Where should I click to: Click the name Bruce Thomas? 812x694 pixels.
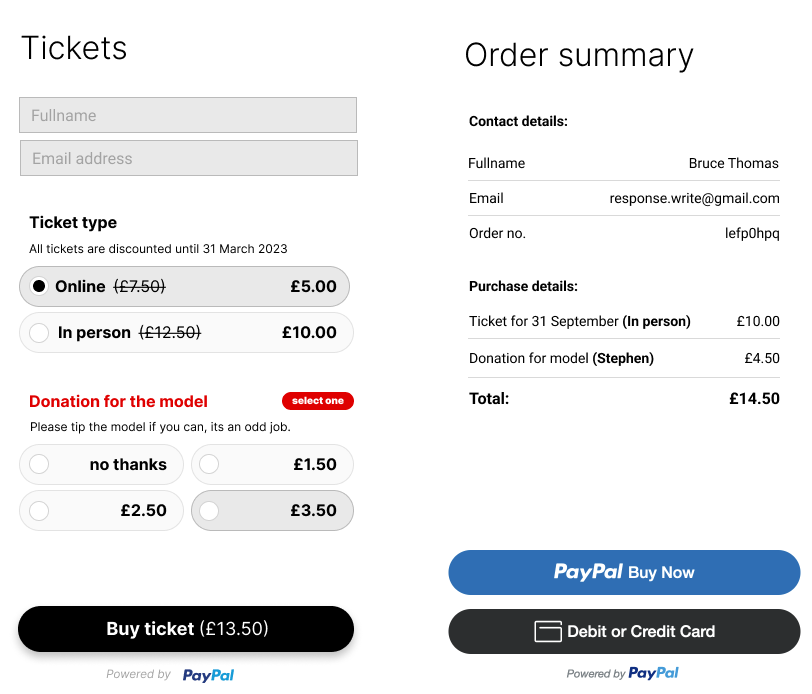pos(733,163)
